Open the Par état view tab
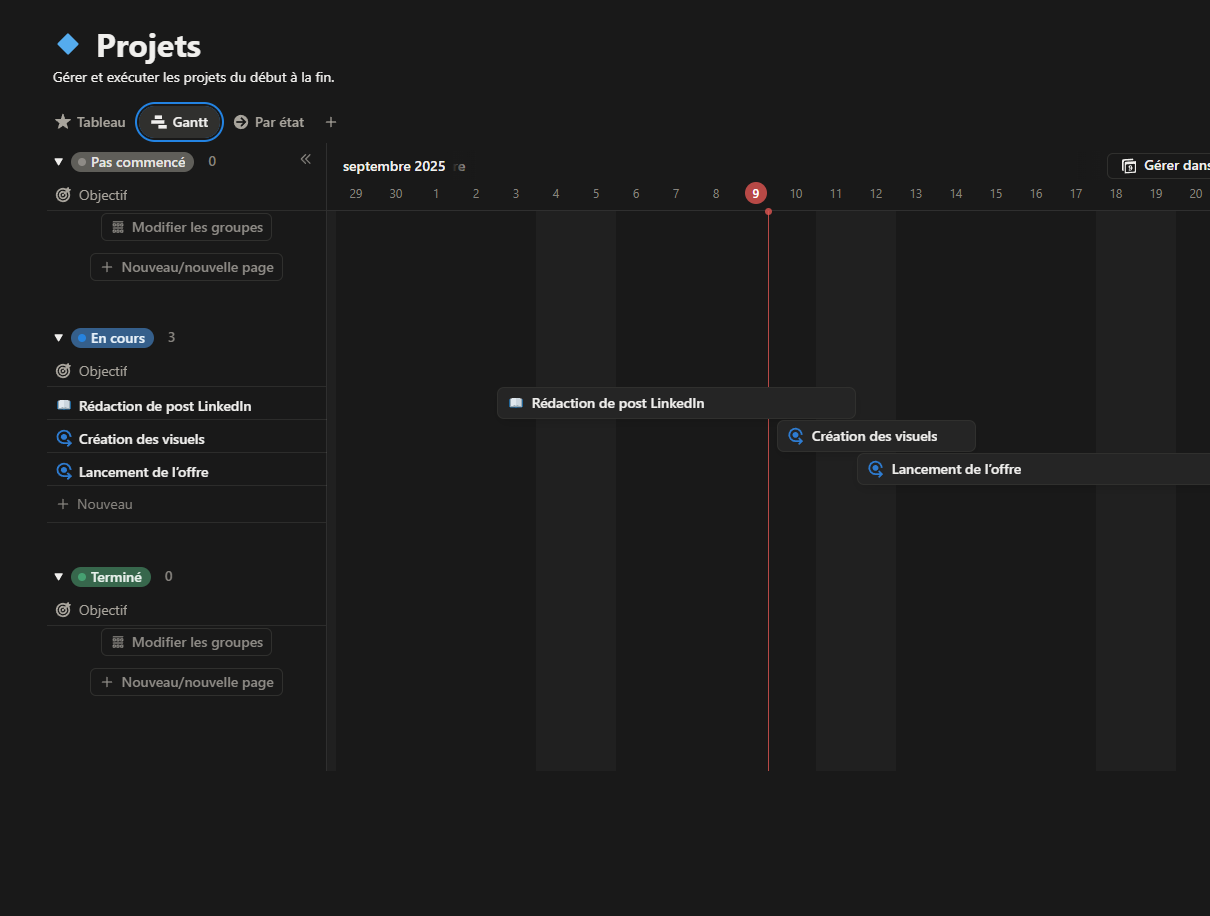Screen dimensions: 1210x916 269,122
